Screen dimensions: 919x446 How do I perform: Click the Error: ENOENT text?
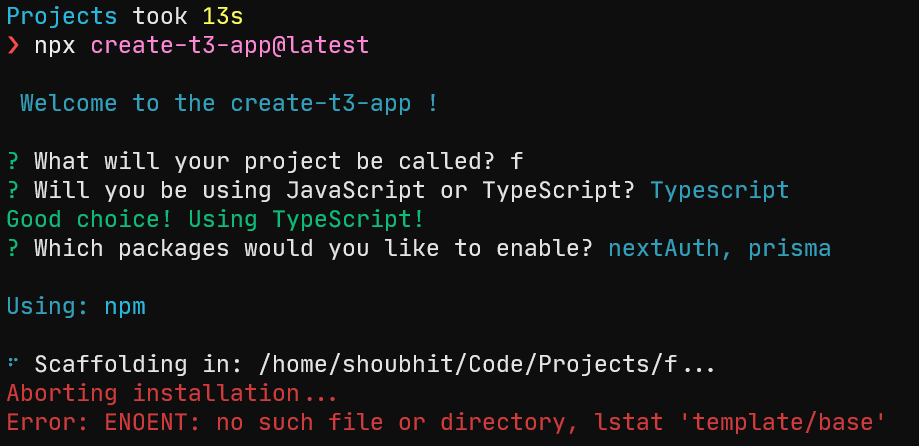[x=97, y=422]
